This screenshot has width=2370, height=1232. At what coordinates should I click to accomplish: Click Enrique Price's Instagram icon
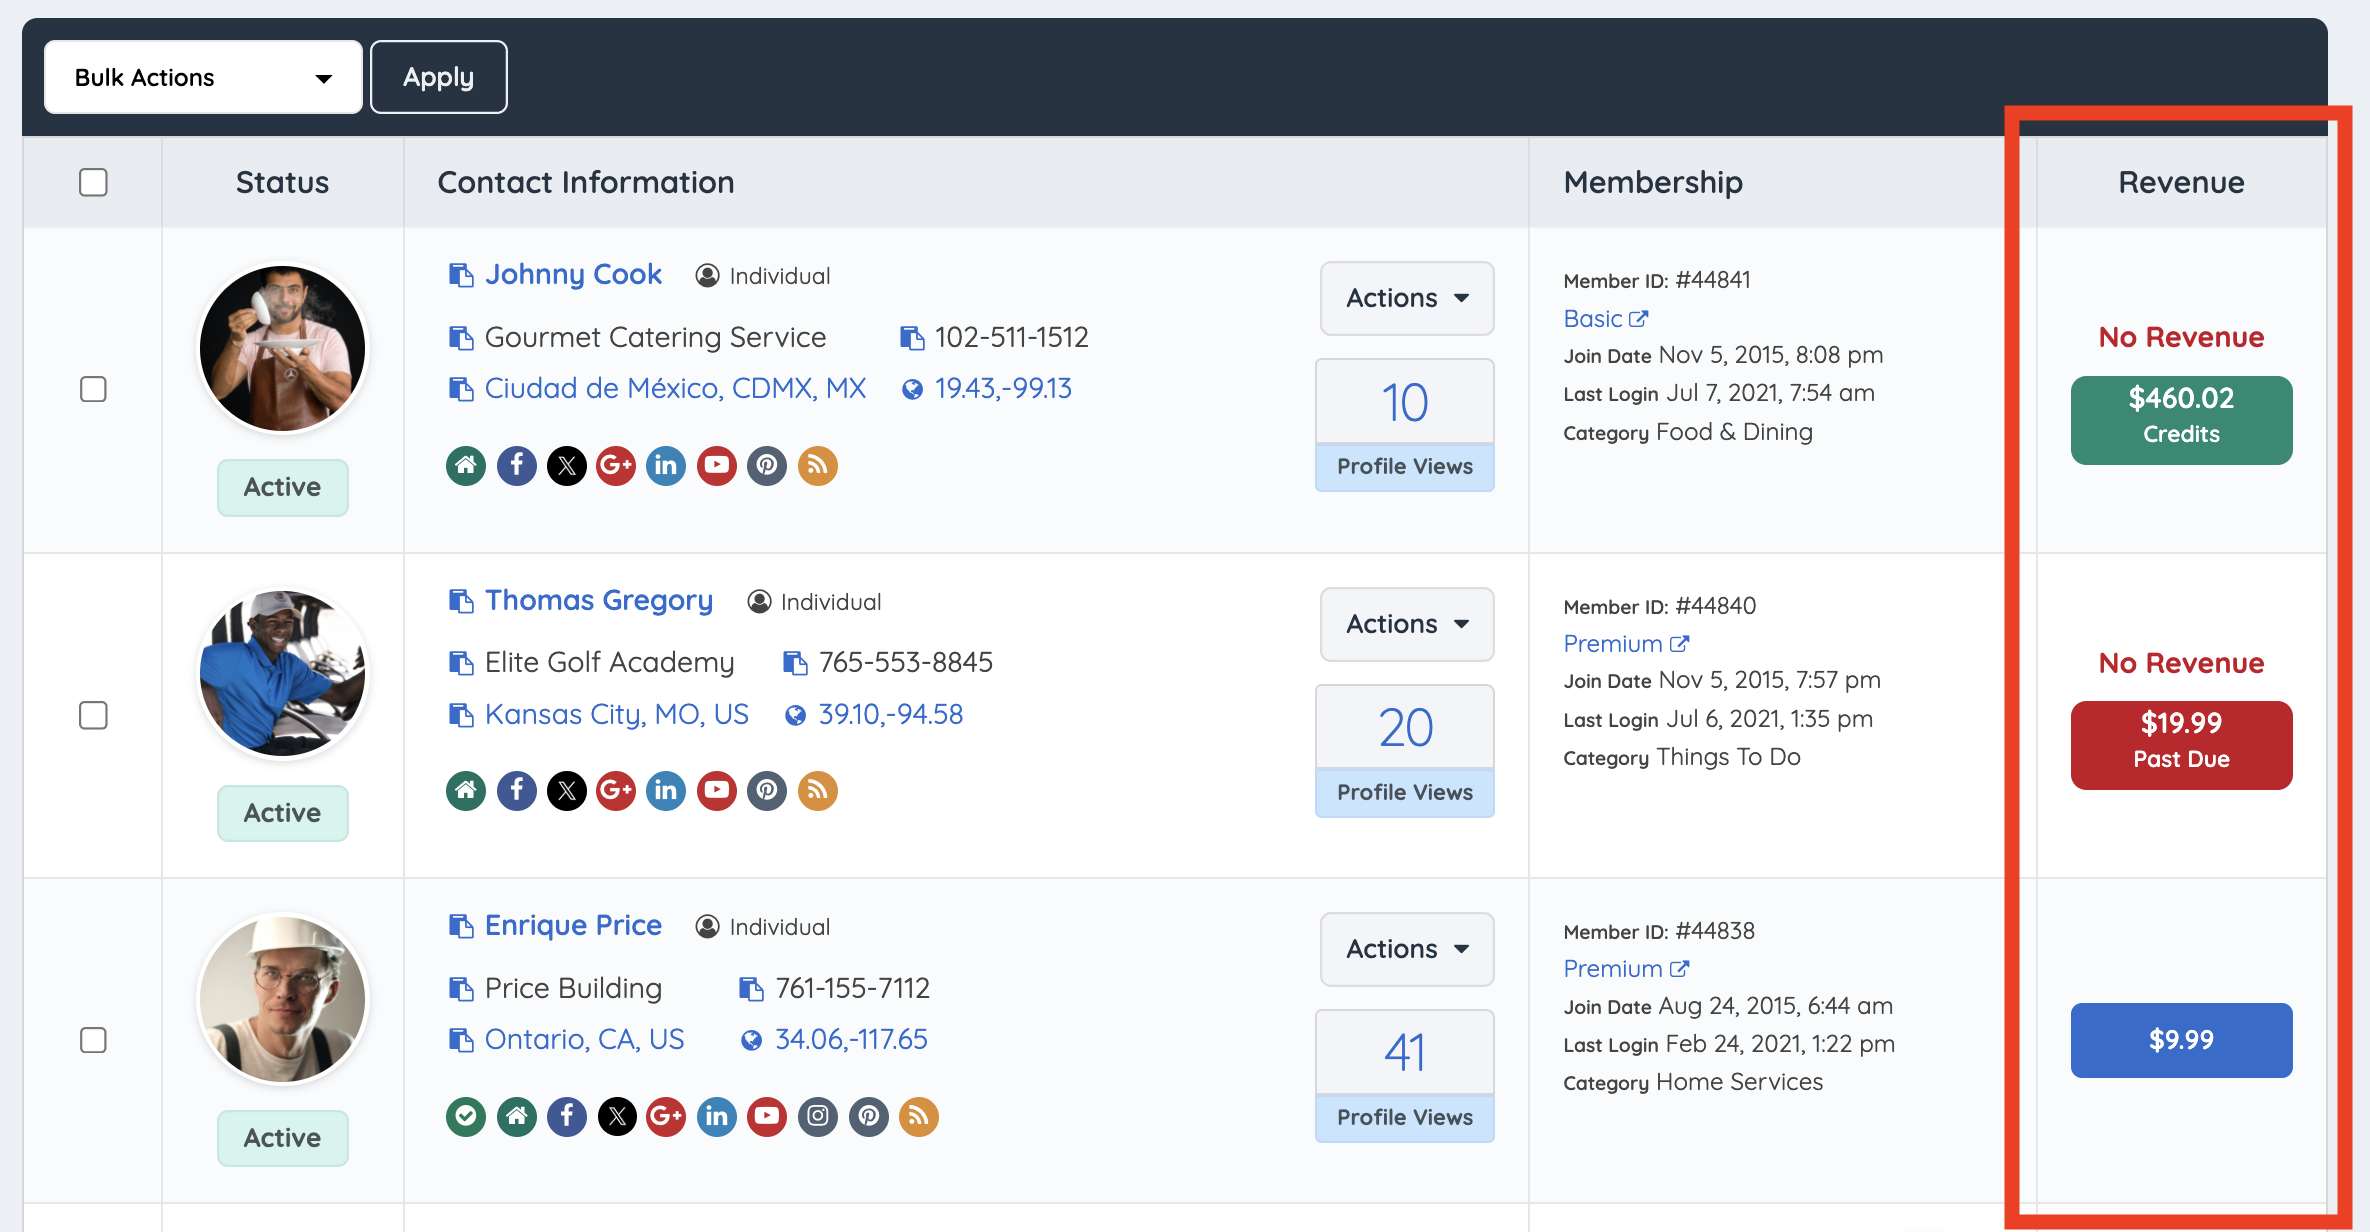[x=817, y=1116]
